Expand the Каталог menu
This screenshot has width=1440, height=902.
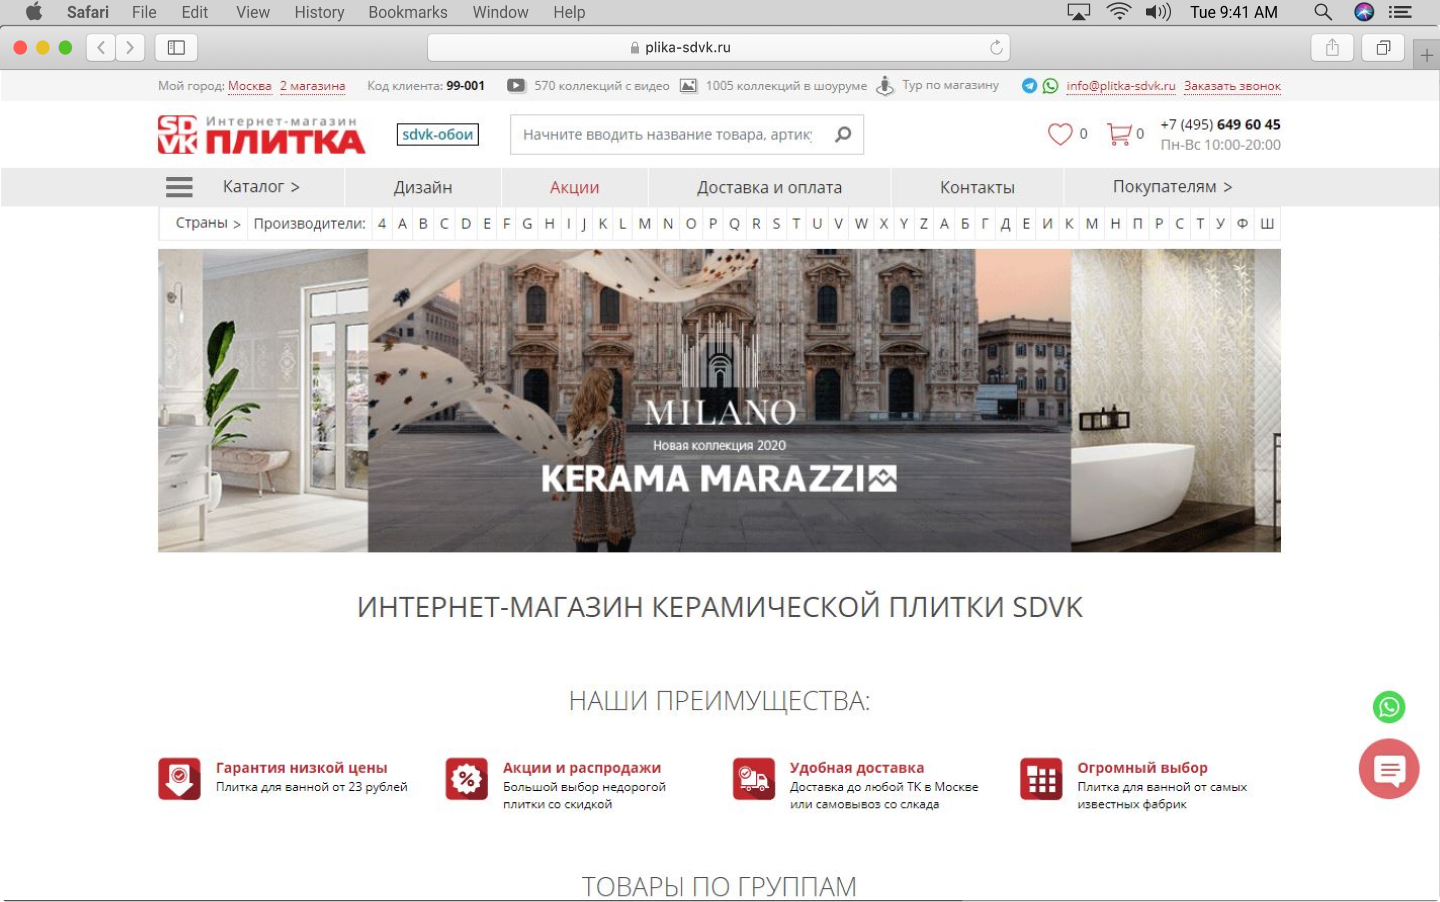260,187
